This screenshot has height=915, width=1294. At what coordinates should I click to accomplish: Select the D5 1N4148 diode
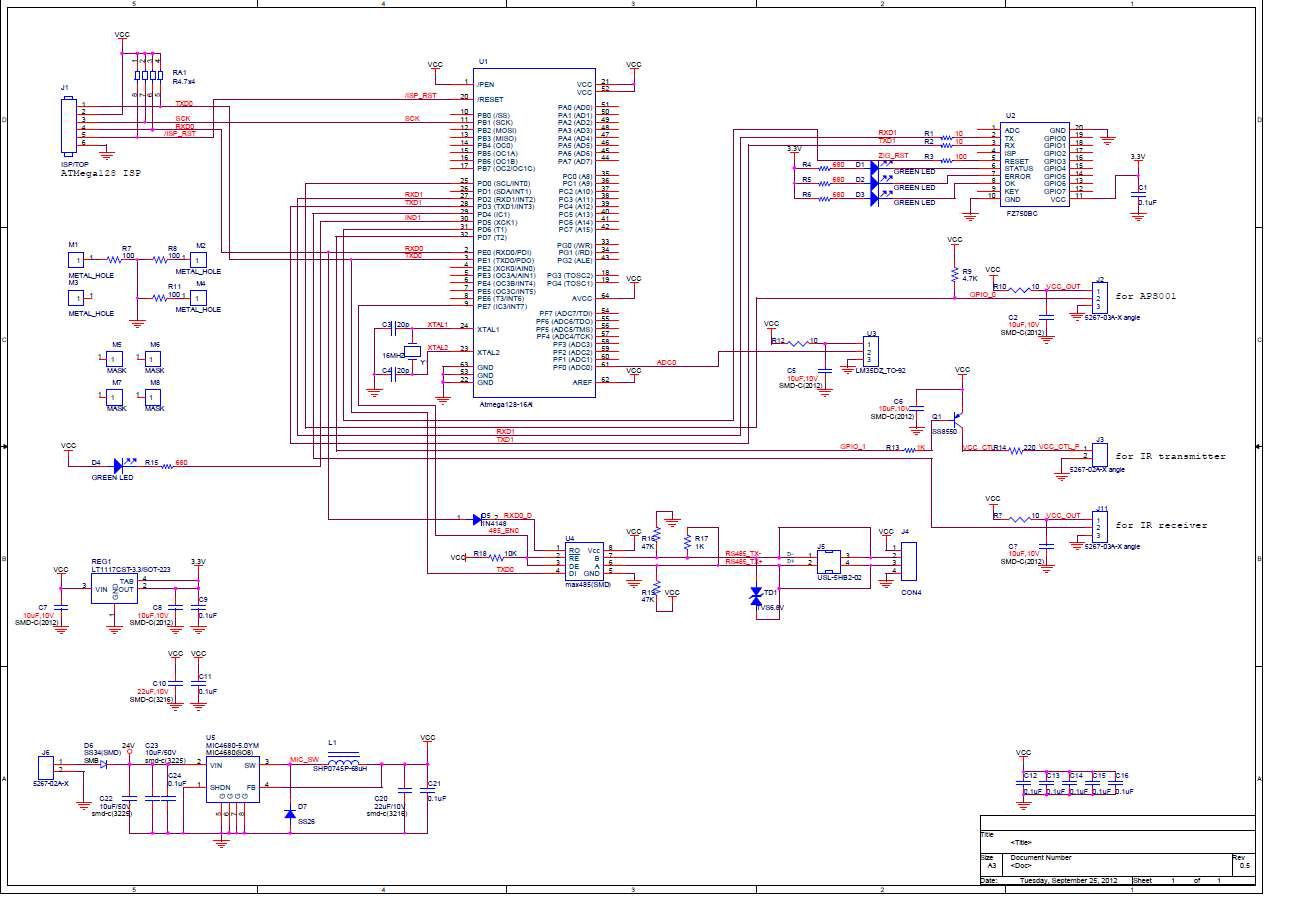pos(475,518)
